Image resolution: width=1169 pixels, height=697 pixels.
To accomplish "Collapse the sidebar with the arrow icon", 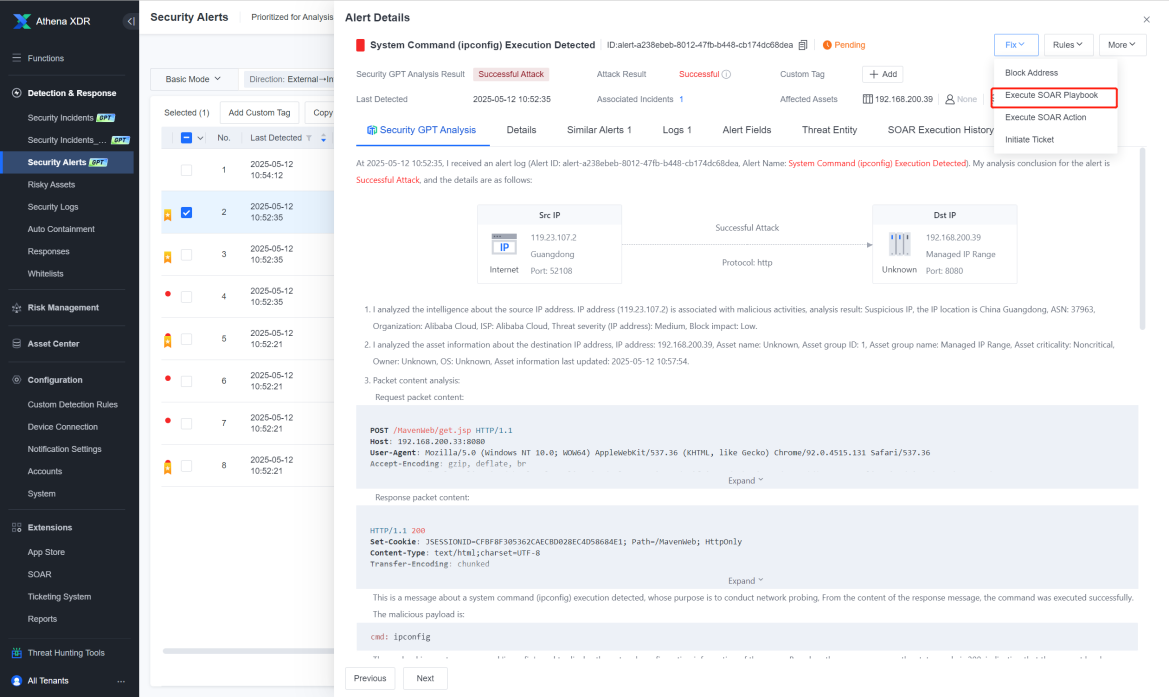I will pos(130,21).
